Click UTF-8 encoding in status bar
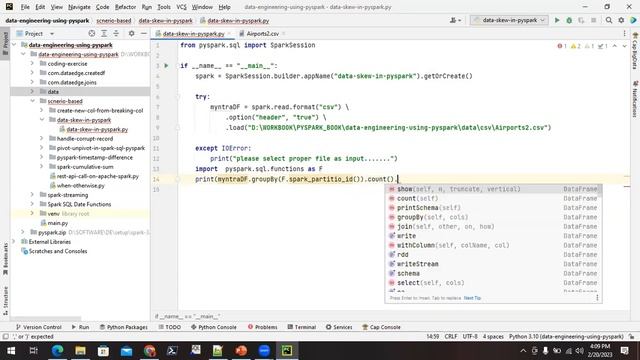This screenshot has height=360, width=640. point(470,337)
